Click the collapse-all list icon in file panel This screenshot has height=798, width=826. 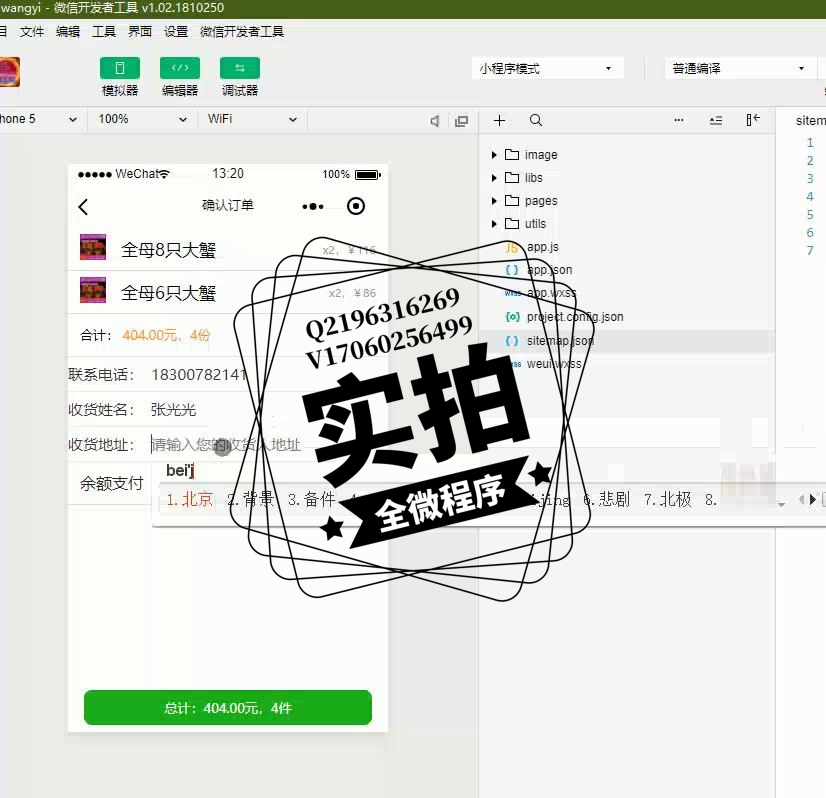(715, 121)
